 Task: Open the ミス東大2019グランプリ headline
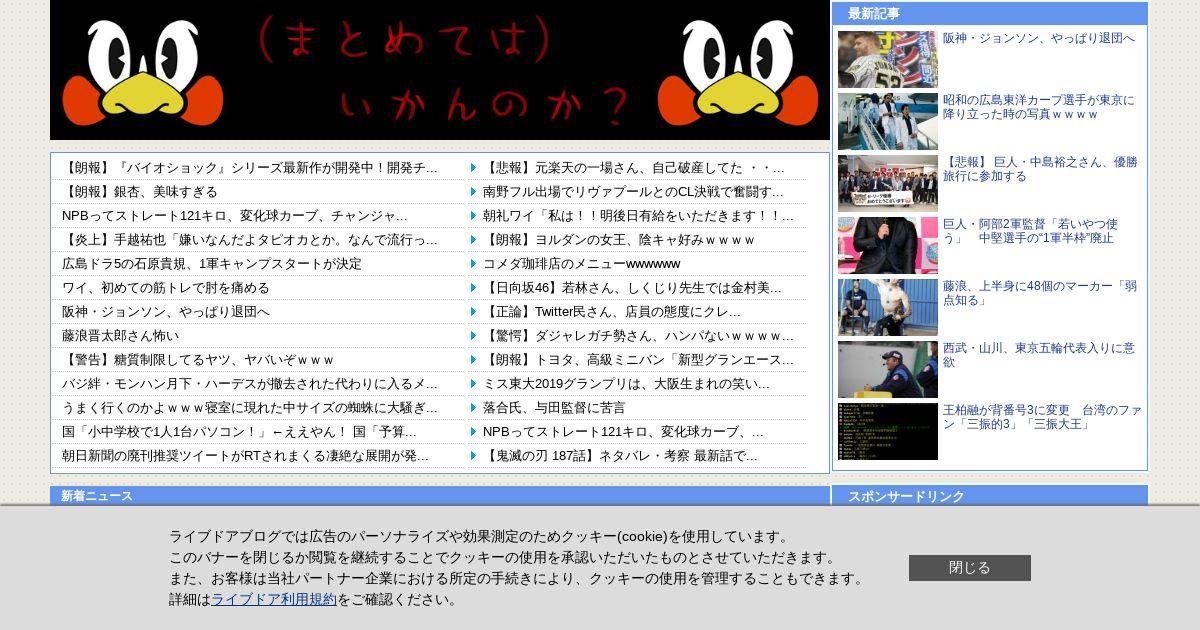click(x=627, y=384)
